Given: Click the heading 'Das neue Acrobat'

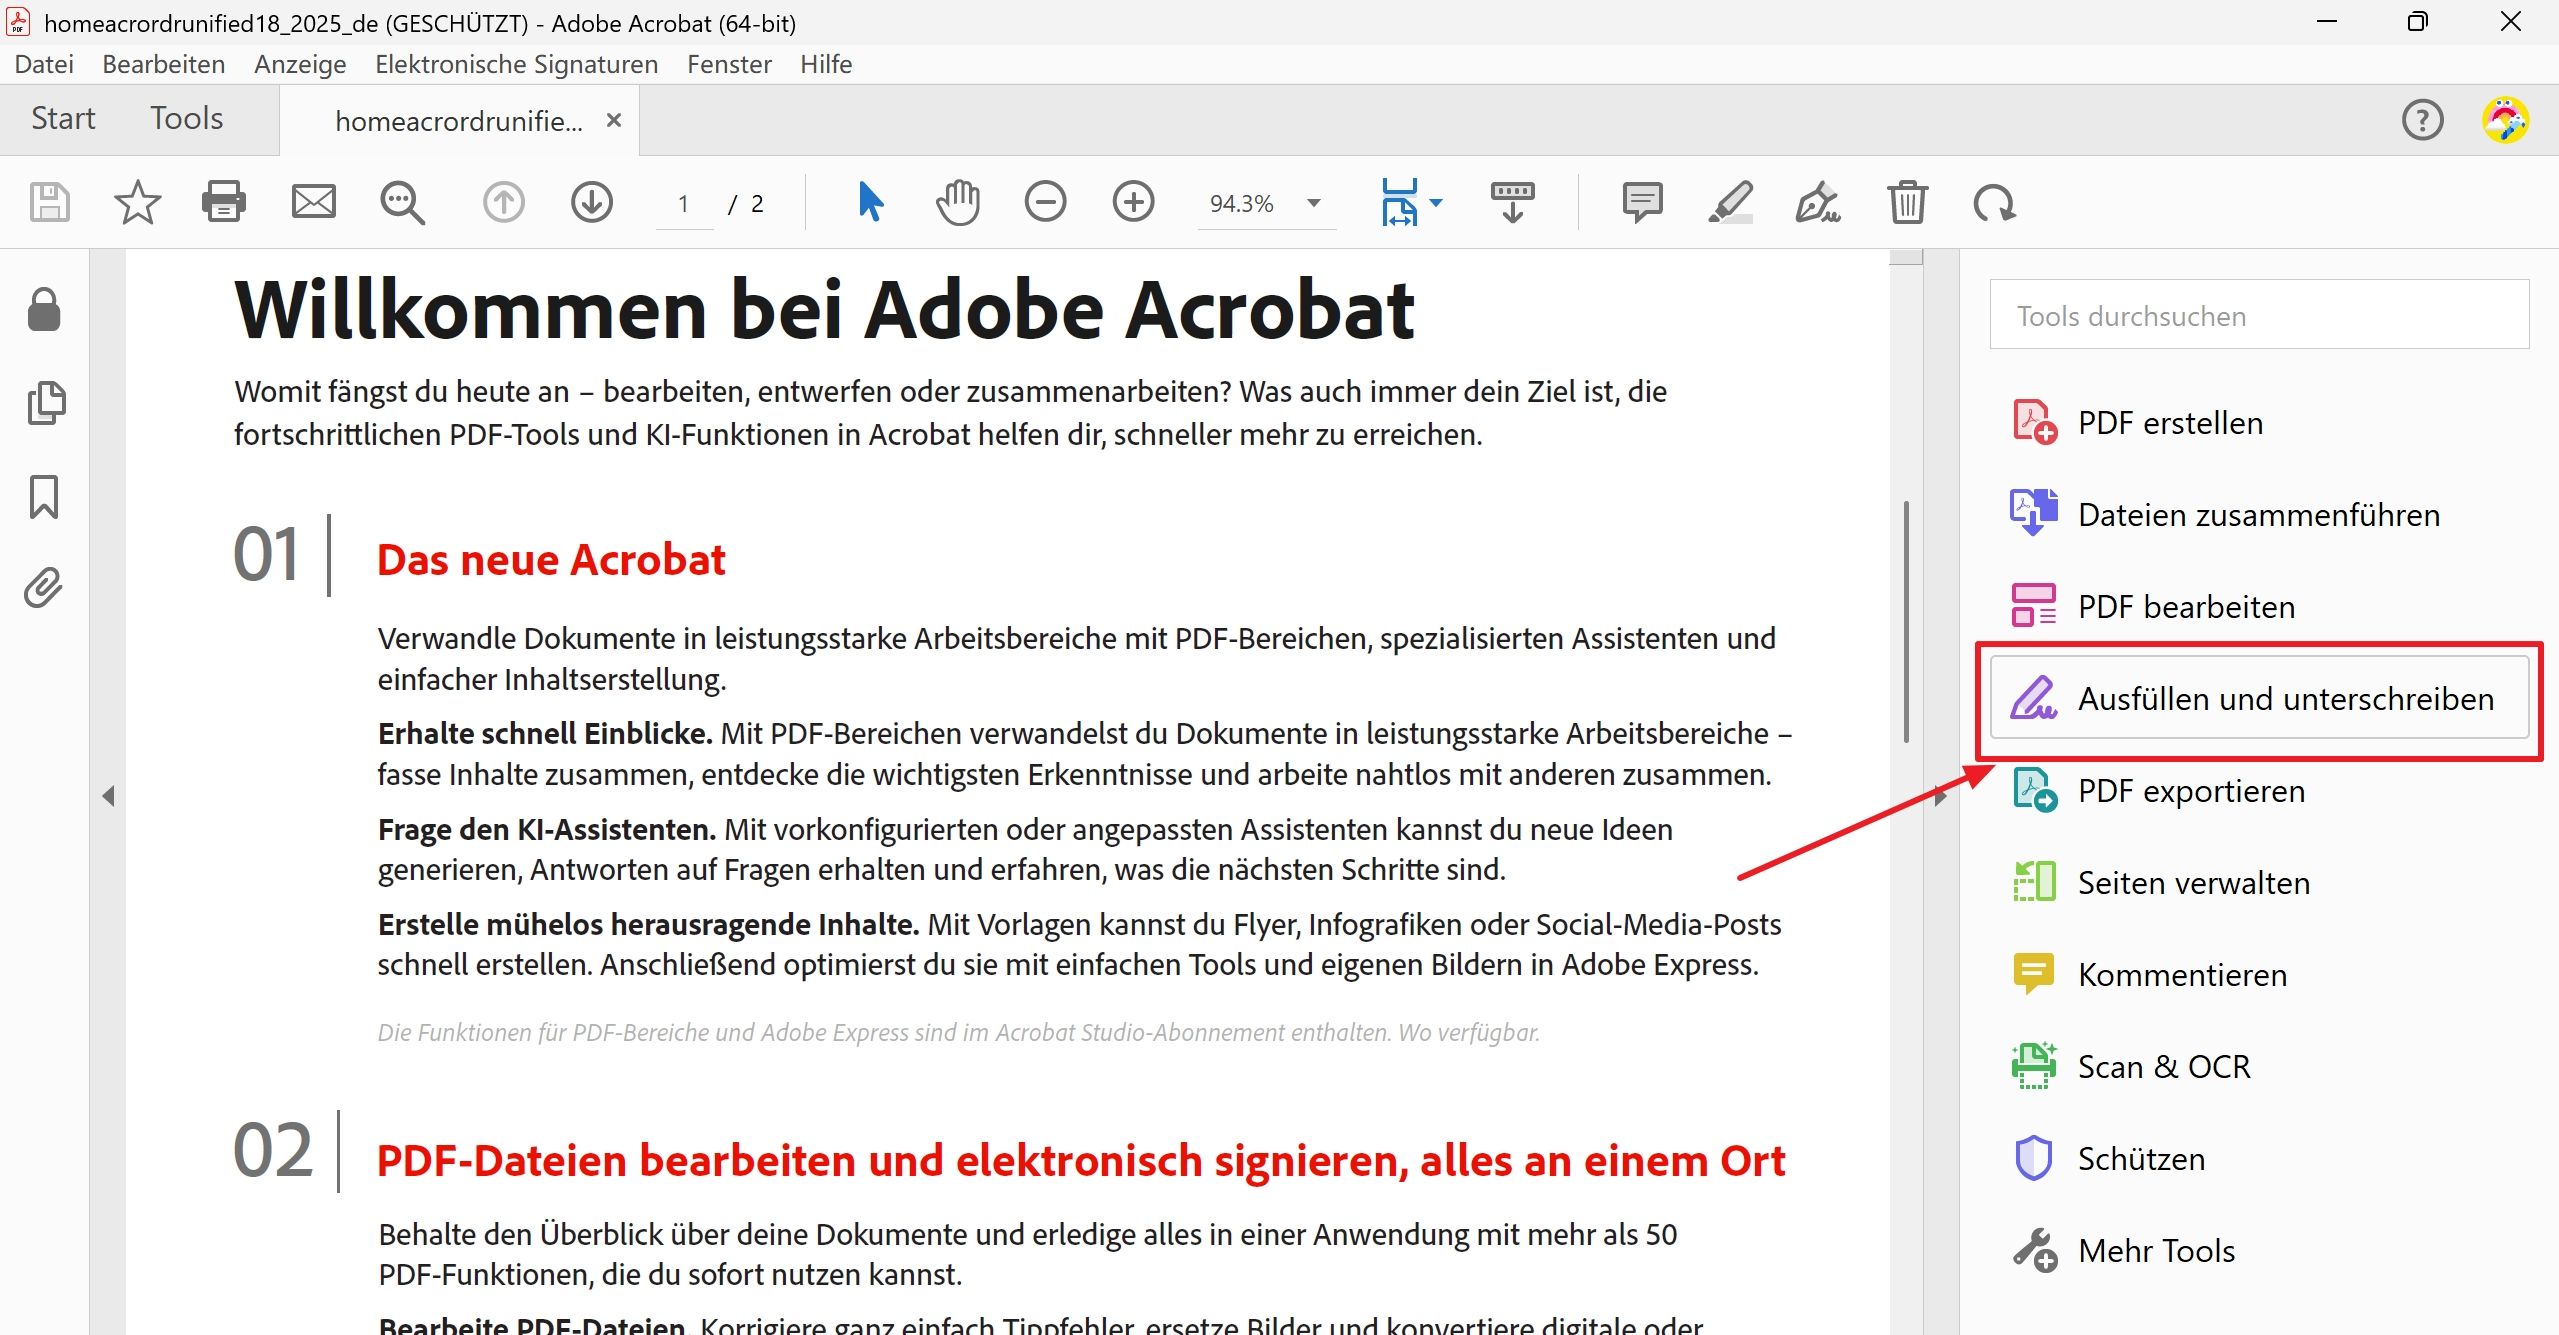Looking at the screenshot, I should pyautogui.click(x=551, y=560).
